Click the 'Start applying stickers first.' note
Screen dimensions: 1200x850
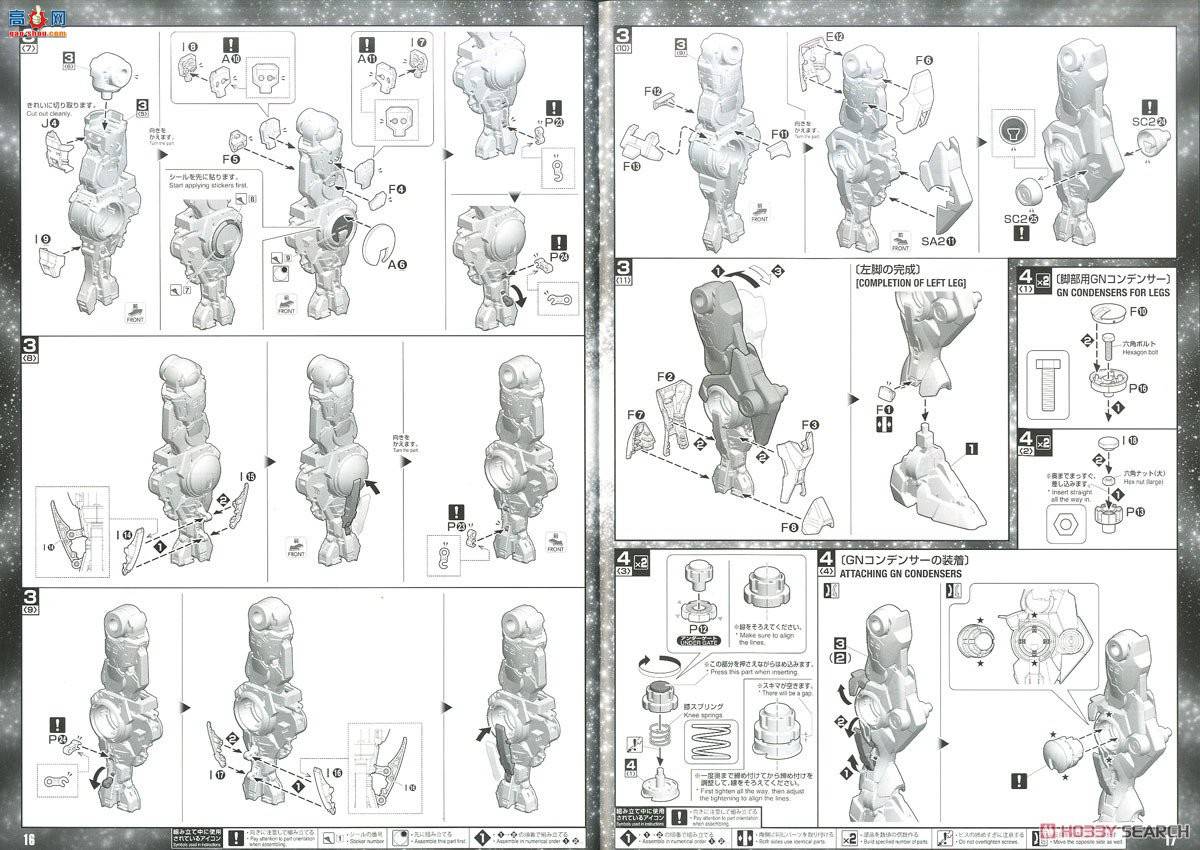[207, 184]
